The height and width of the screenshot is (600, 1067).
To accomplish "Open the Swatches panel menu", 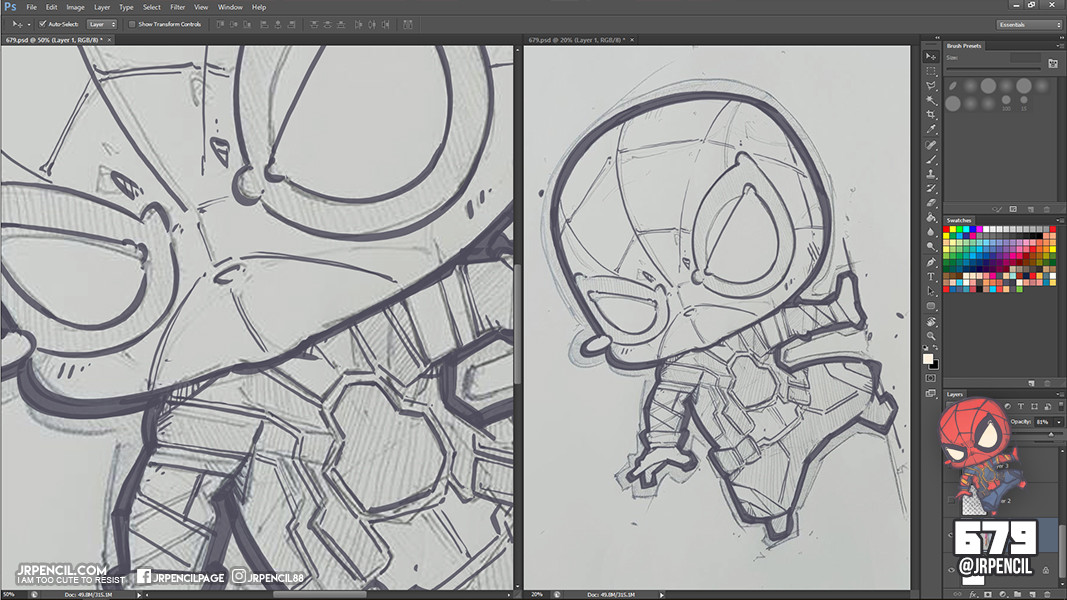I will [x=1059, y=220].
